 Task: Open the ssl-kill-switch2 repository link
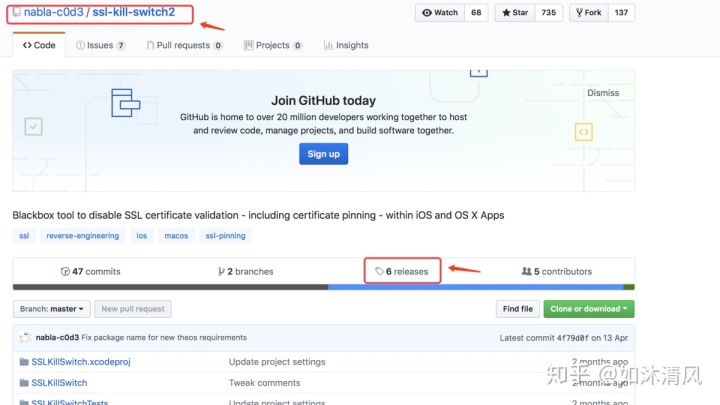(134, 12)
